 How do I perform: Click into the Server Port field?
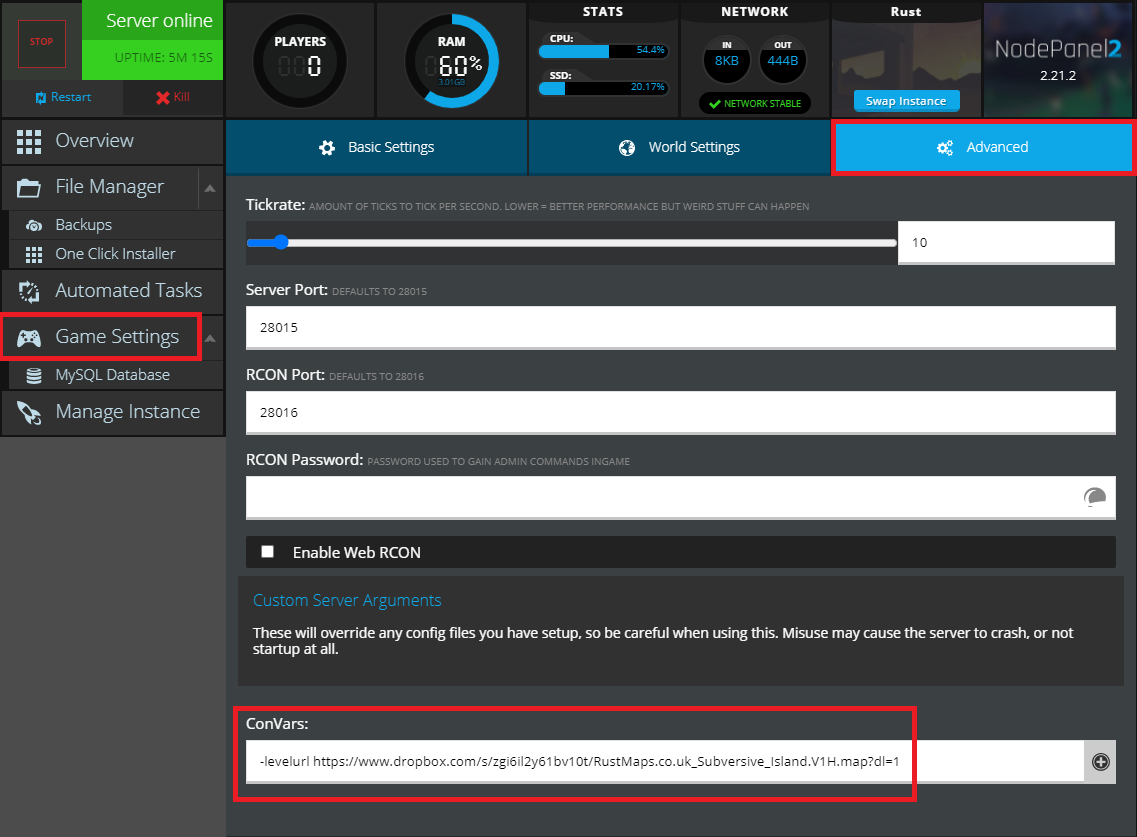coord(680,327)
